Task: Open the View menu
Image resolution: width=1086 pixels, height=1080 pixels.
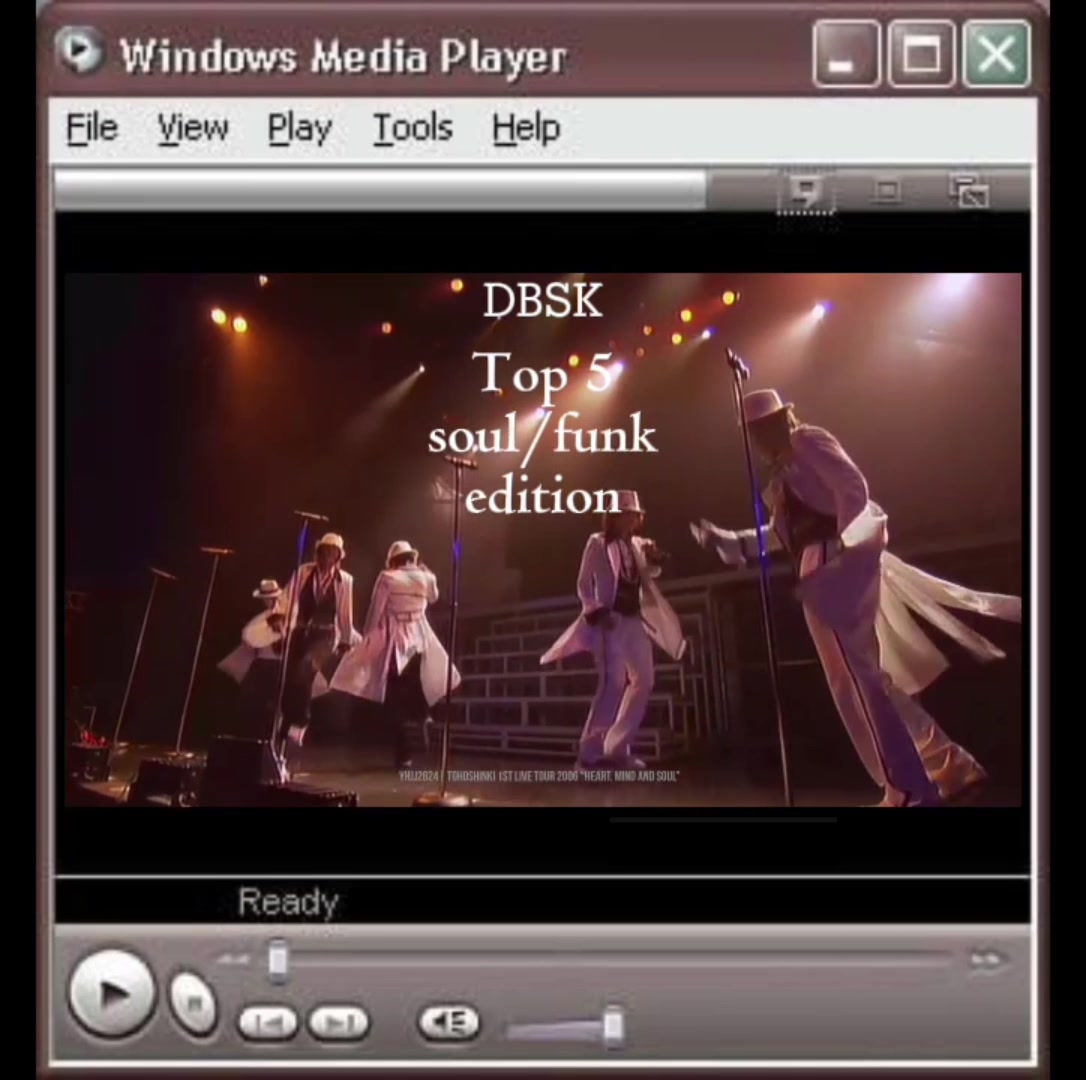Action: click(193, 129)
